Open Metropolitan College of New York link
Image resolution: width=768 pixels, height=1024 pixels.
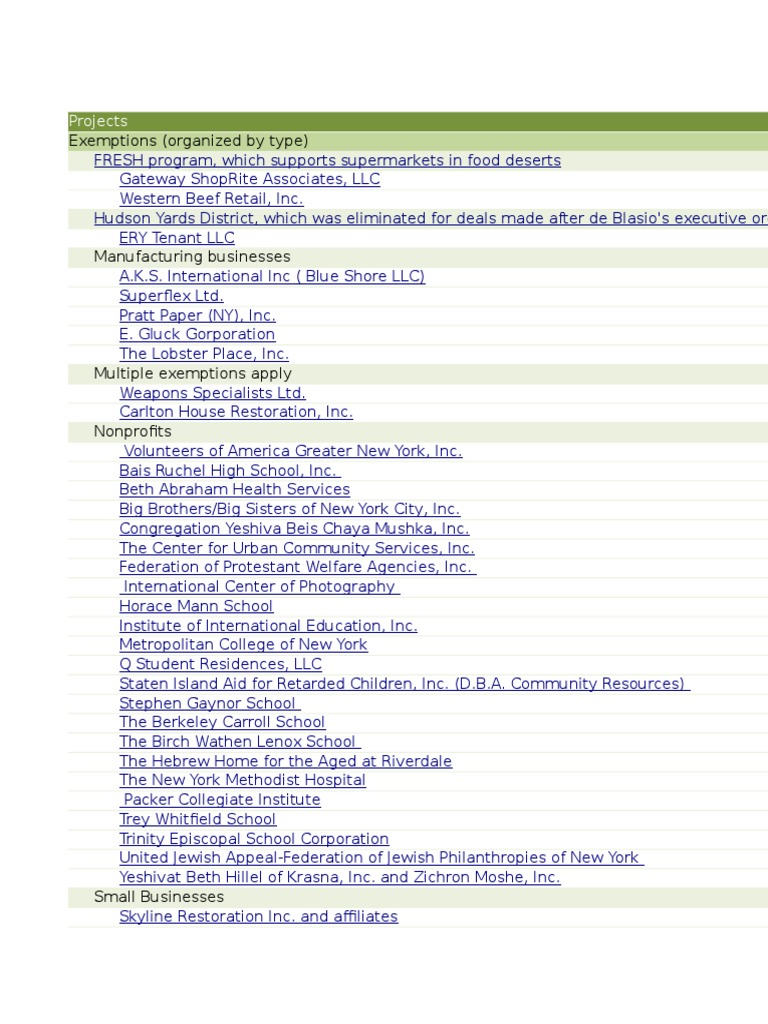243,646
